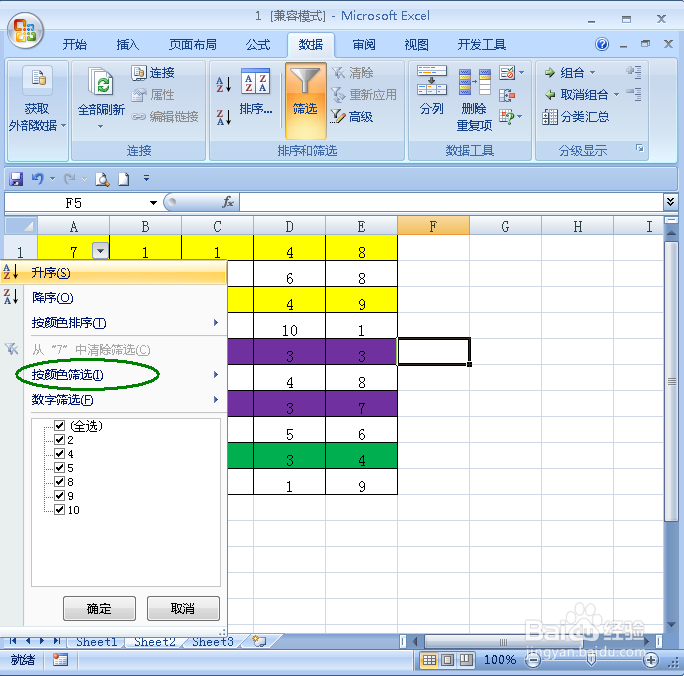Open the Review ribbon tab
Image resolution: width=684 pixels, height=676 pixels.
pos(364,44)
